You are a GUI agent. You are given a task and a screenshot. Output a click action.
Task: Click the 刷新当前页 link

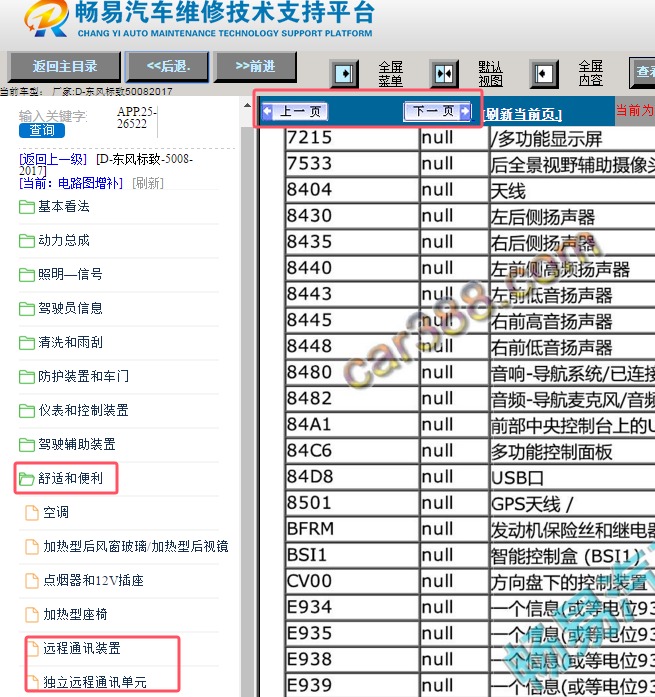pos(523,115)
